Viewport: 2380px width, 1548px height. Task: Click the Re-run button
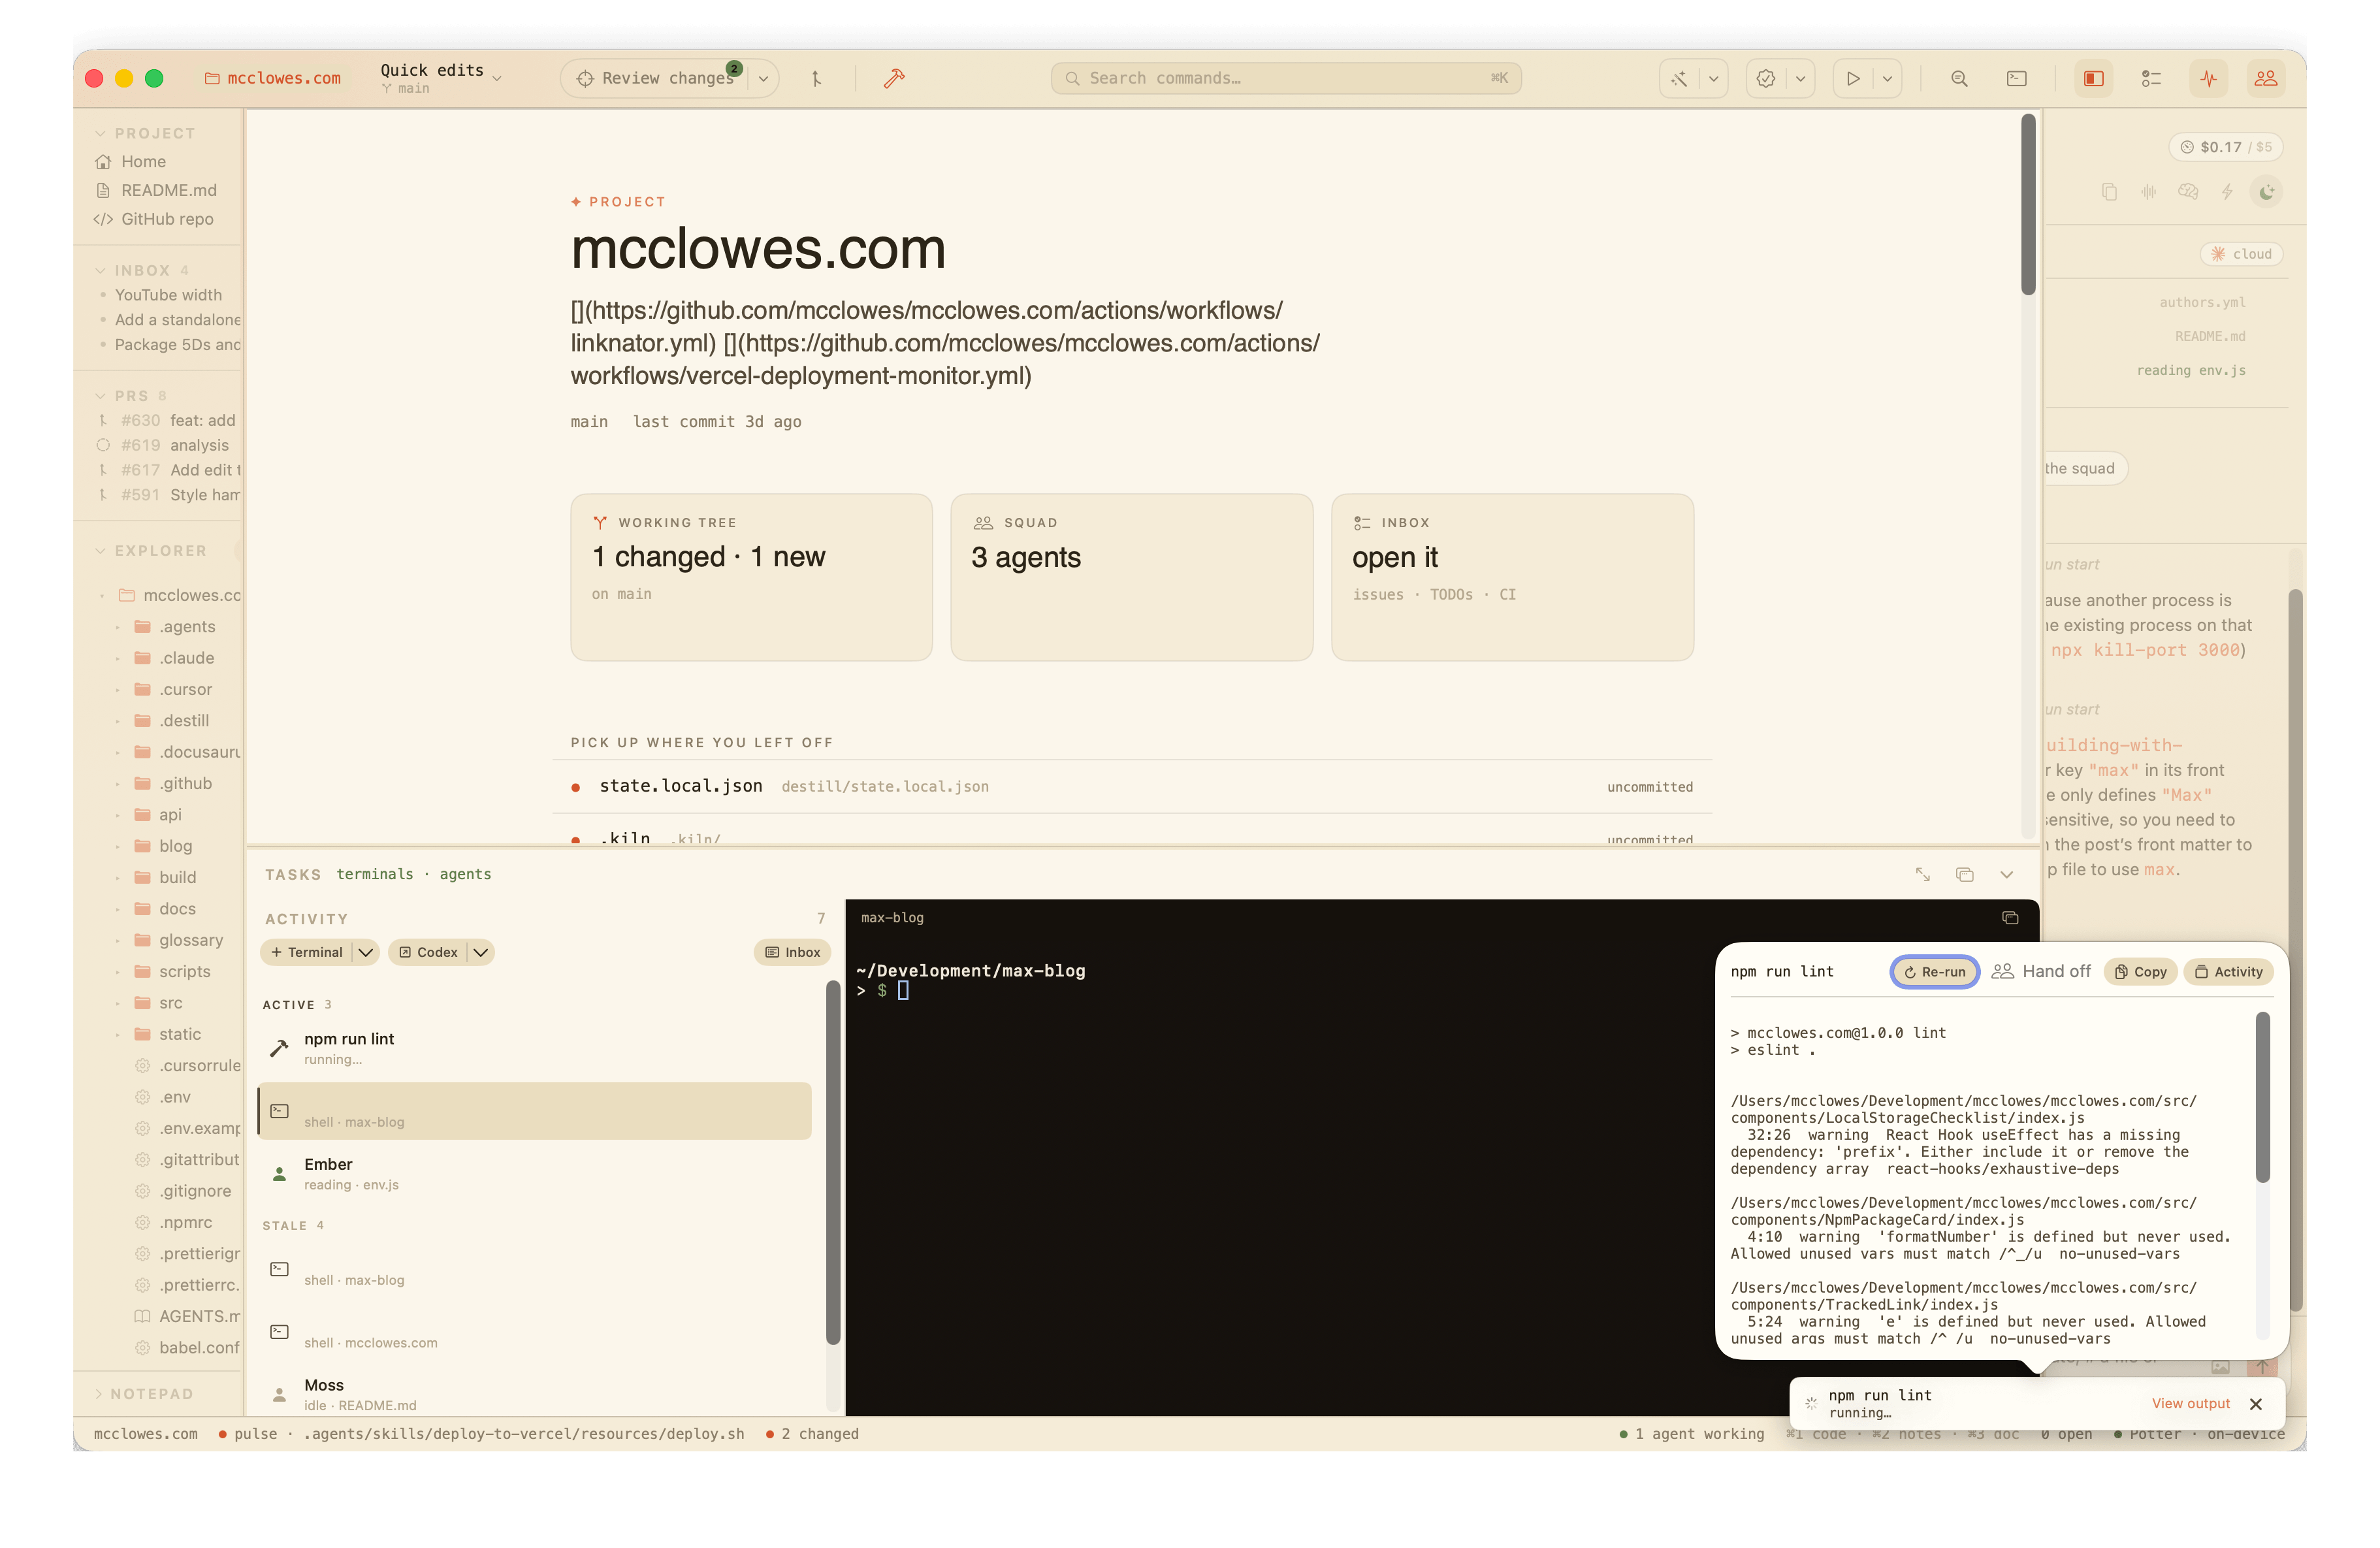[x=1934, y=971]
